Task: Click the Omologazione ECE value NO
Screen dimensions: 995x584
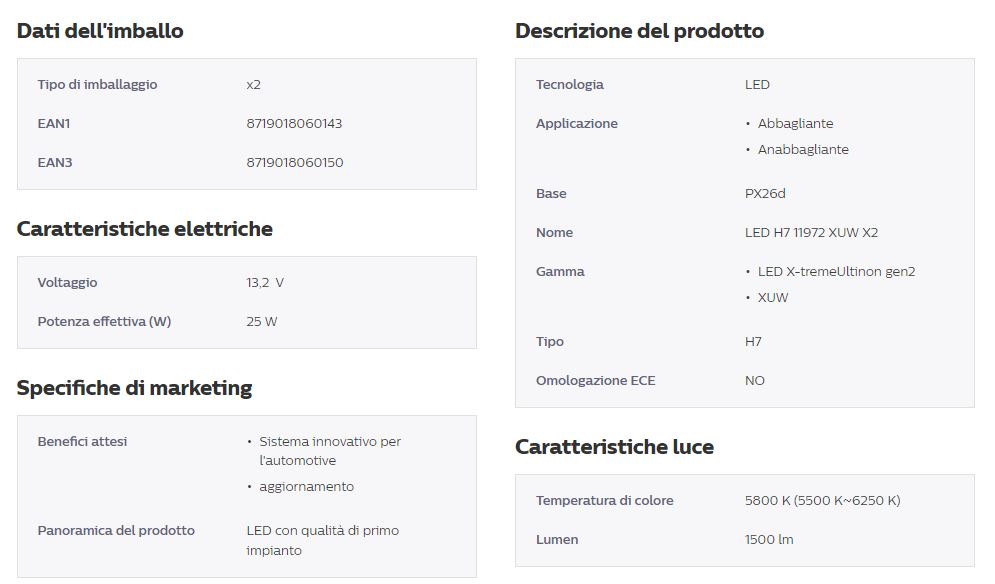Action: click(x=754, y=380)
